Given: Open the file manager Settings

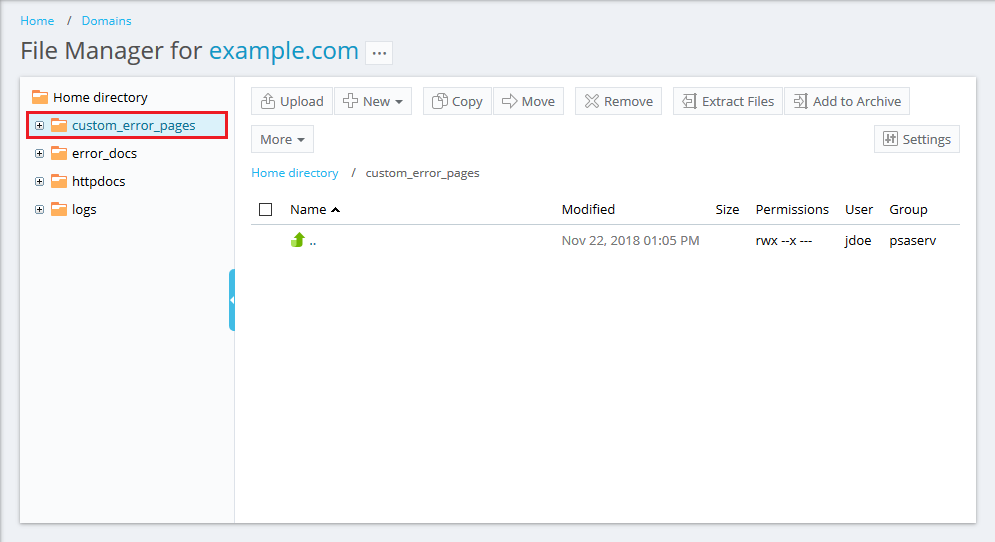Looking at the screenshot, I should (x=916, y=139).
